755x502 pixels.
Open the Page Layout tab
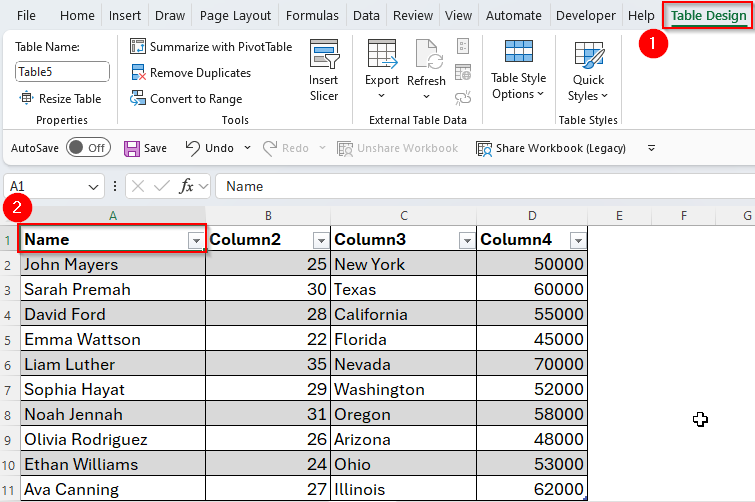235,16
